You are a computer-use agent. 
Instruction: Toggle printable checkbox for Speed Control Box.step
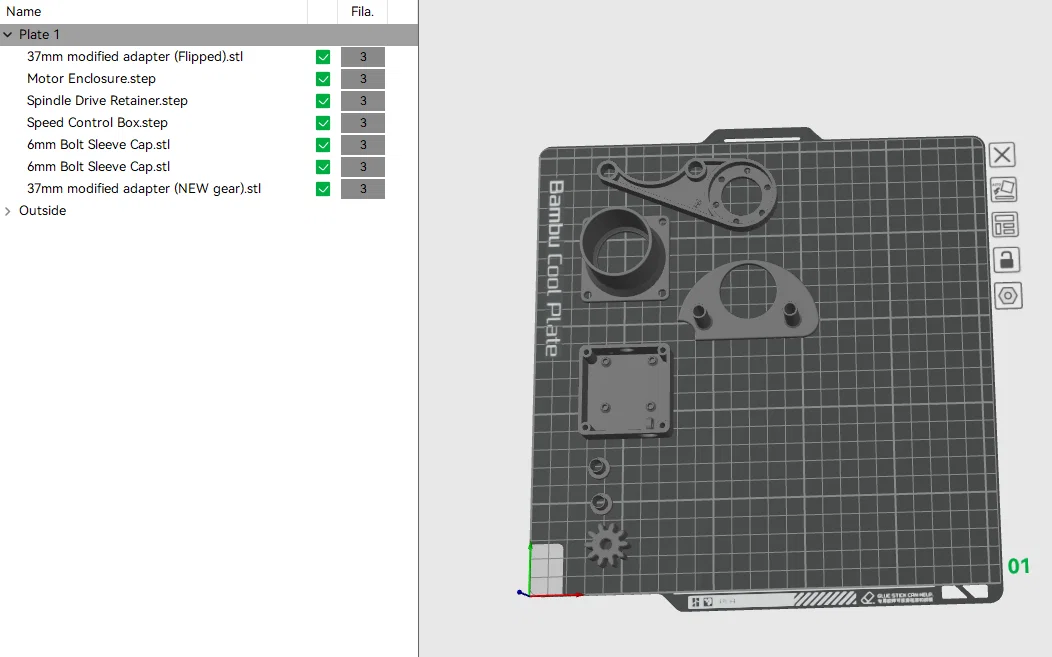pos(323,123)
